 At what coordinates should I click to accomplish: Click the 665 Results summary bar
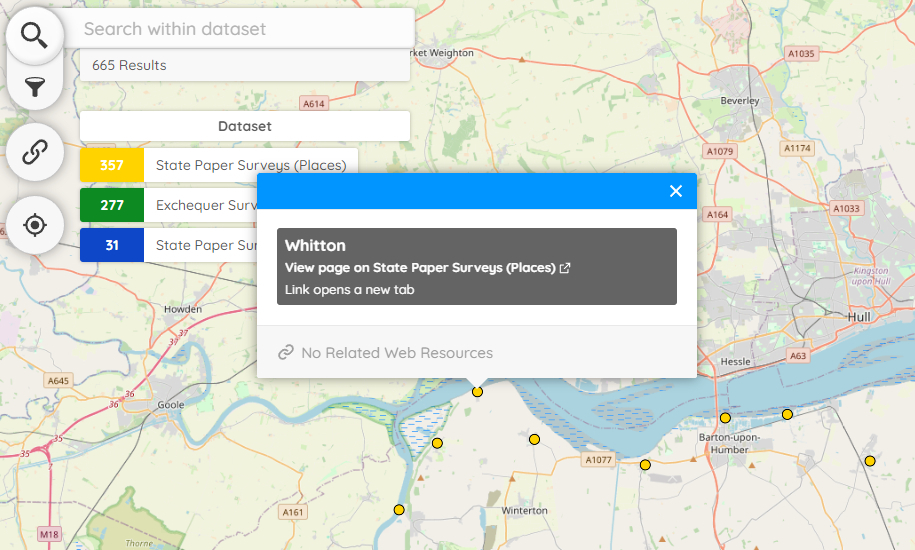click(245, 66)
